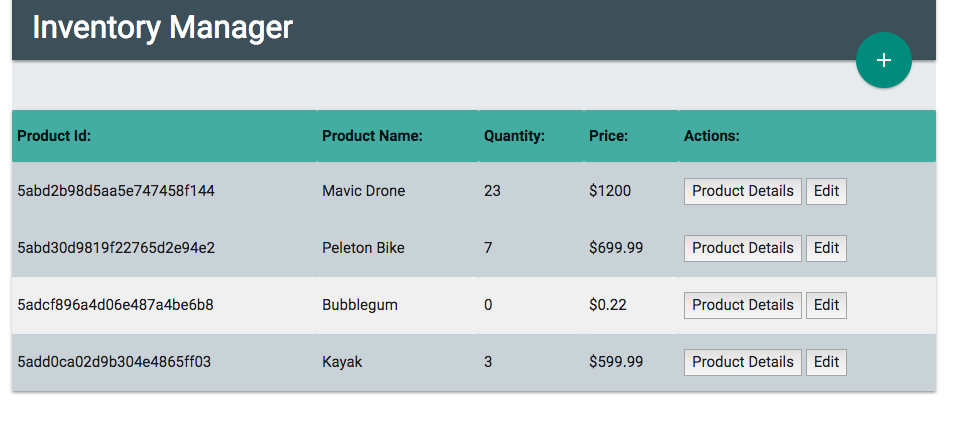Select product id 5abd30d9819f22765d2e94e2
The width and height of the screenshot is (971, 423).
116,248
